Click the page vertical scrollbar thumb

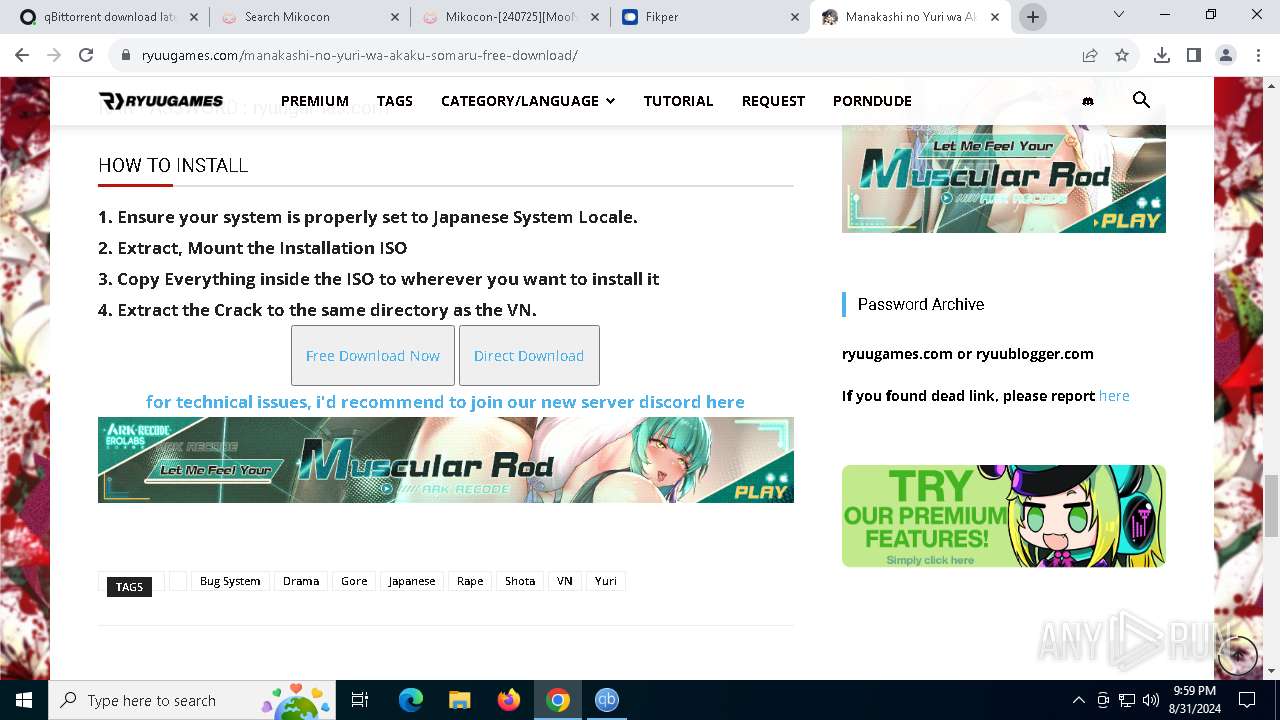click(1271, 506)
